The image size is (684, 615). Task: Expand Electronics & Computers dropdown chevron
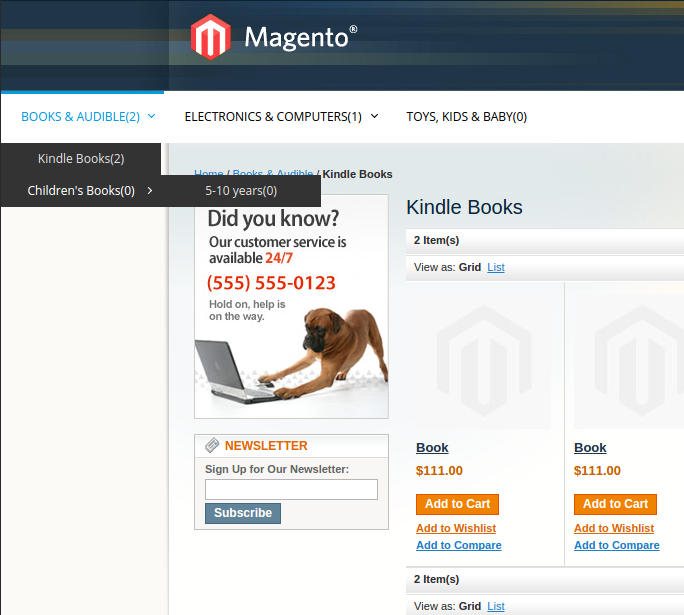pos(374,116)
